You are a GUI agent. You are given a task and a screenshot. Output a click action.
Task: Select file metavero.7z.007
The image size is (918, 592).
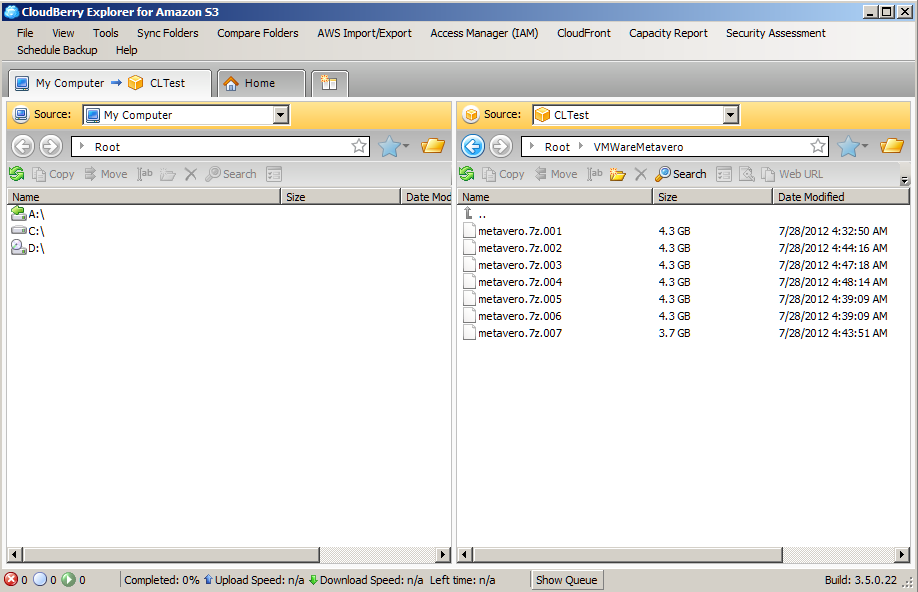[512, 333]
